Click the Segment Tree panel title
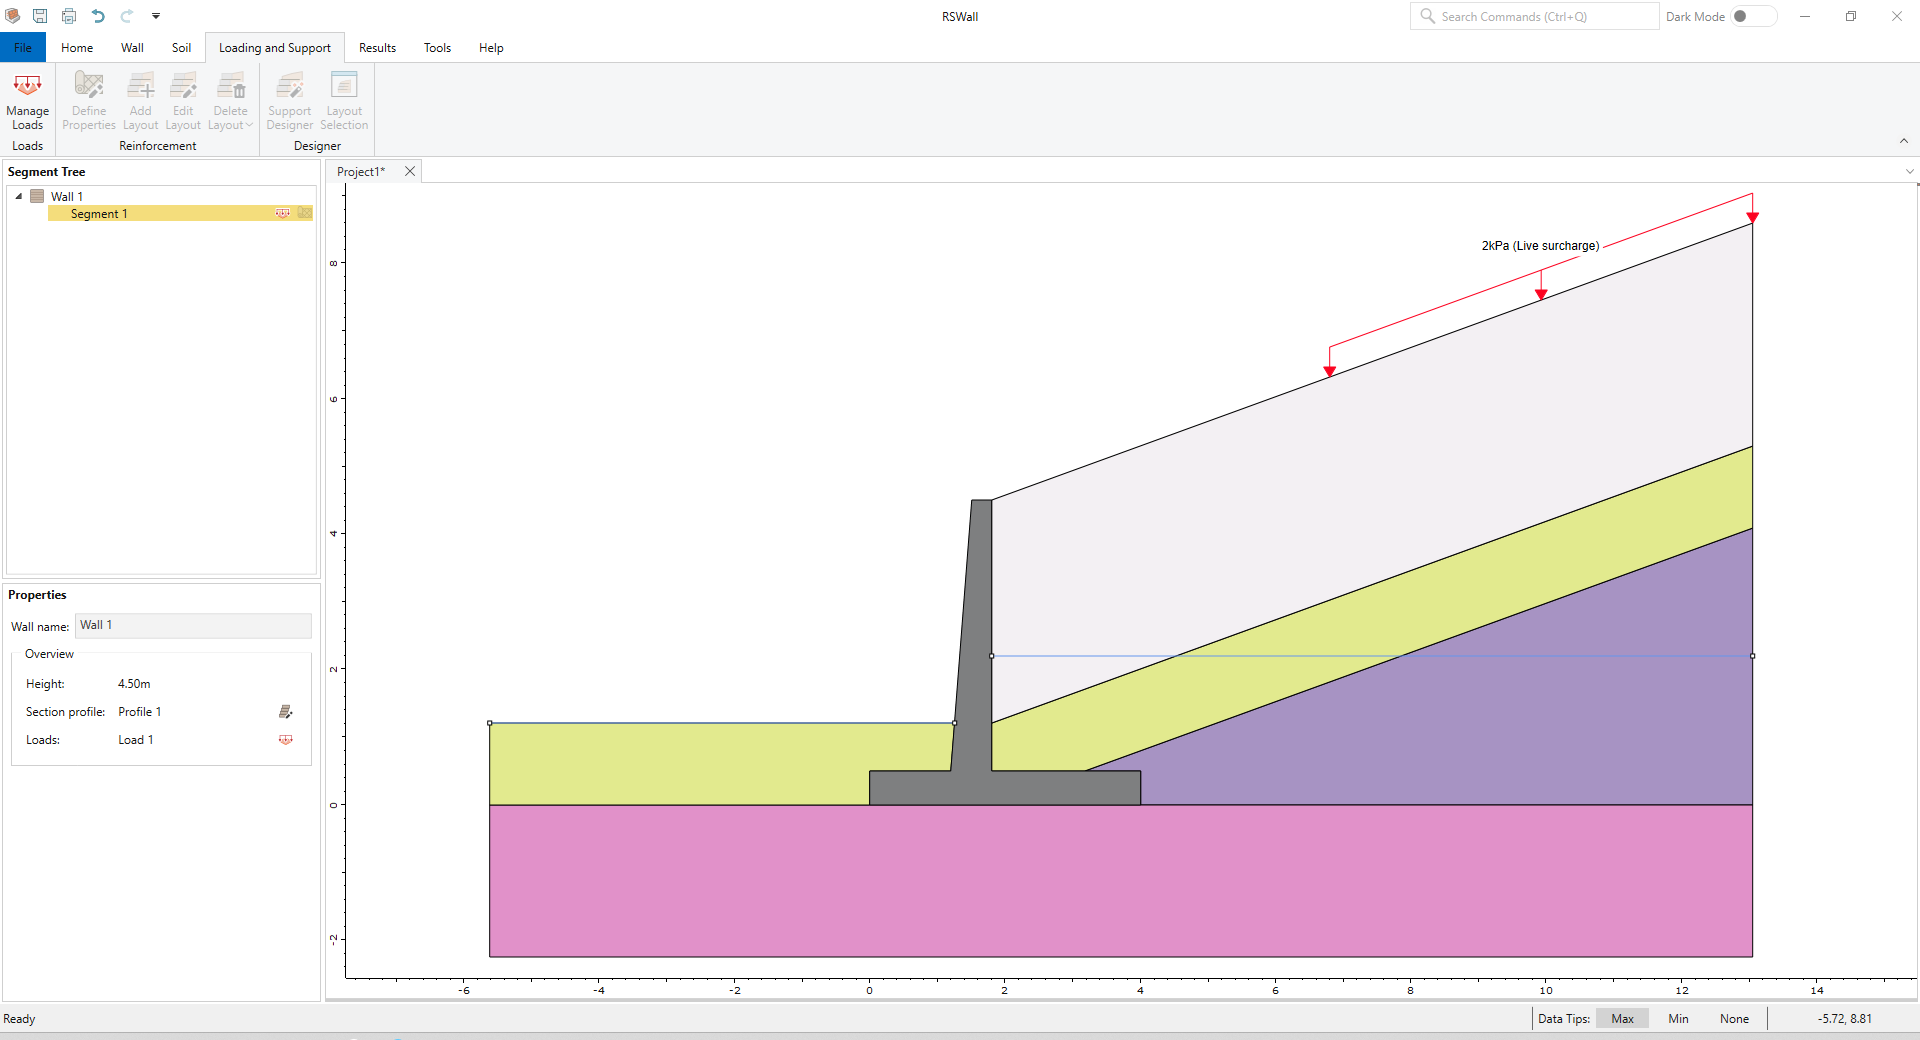The image size is (1920, 1040). [47, 172]
